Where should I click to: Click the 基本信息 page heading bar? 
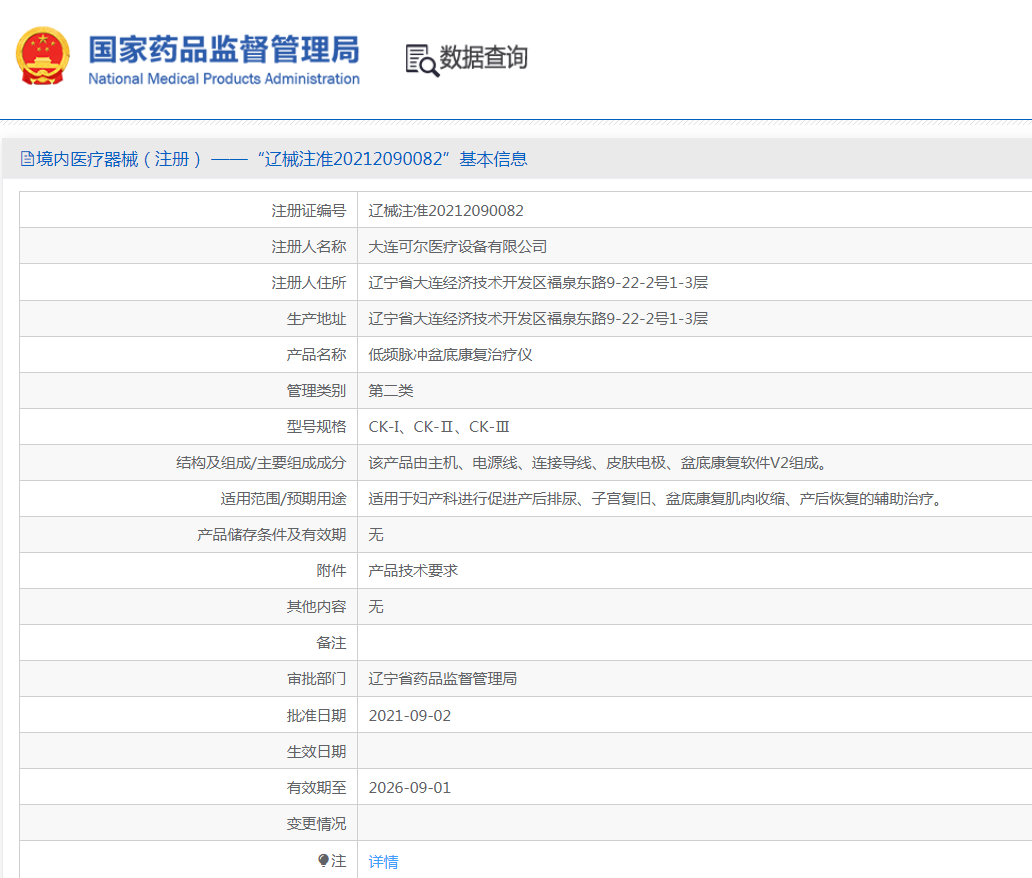pos(400,158)
